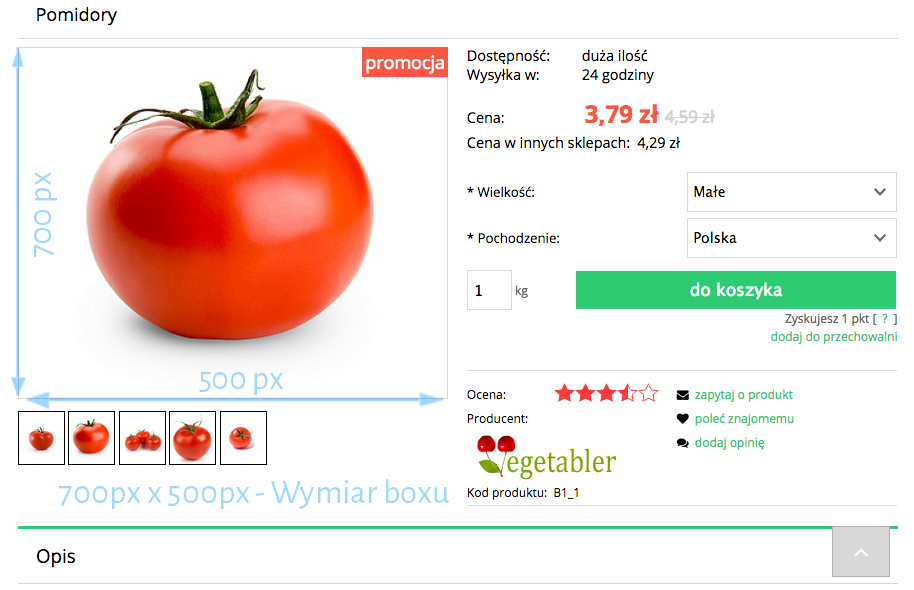The image size is (914, 590).
Task: Click the quantity input field in kg
Action: (x=489, y=290)
